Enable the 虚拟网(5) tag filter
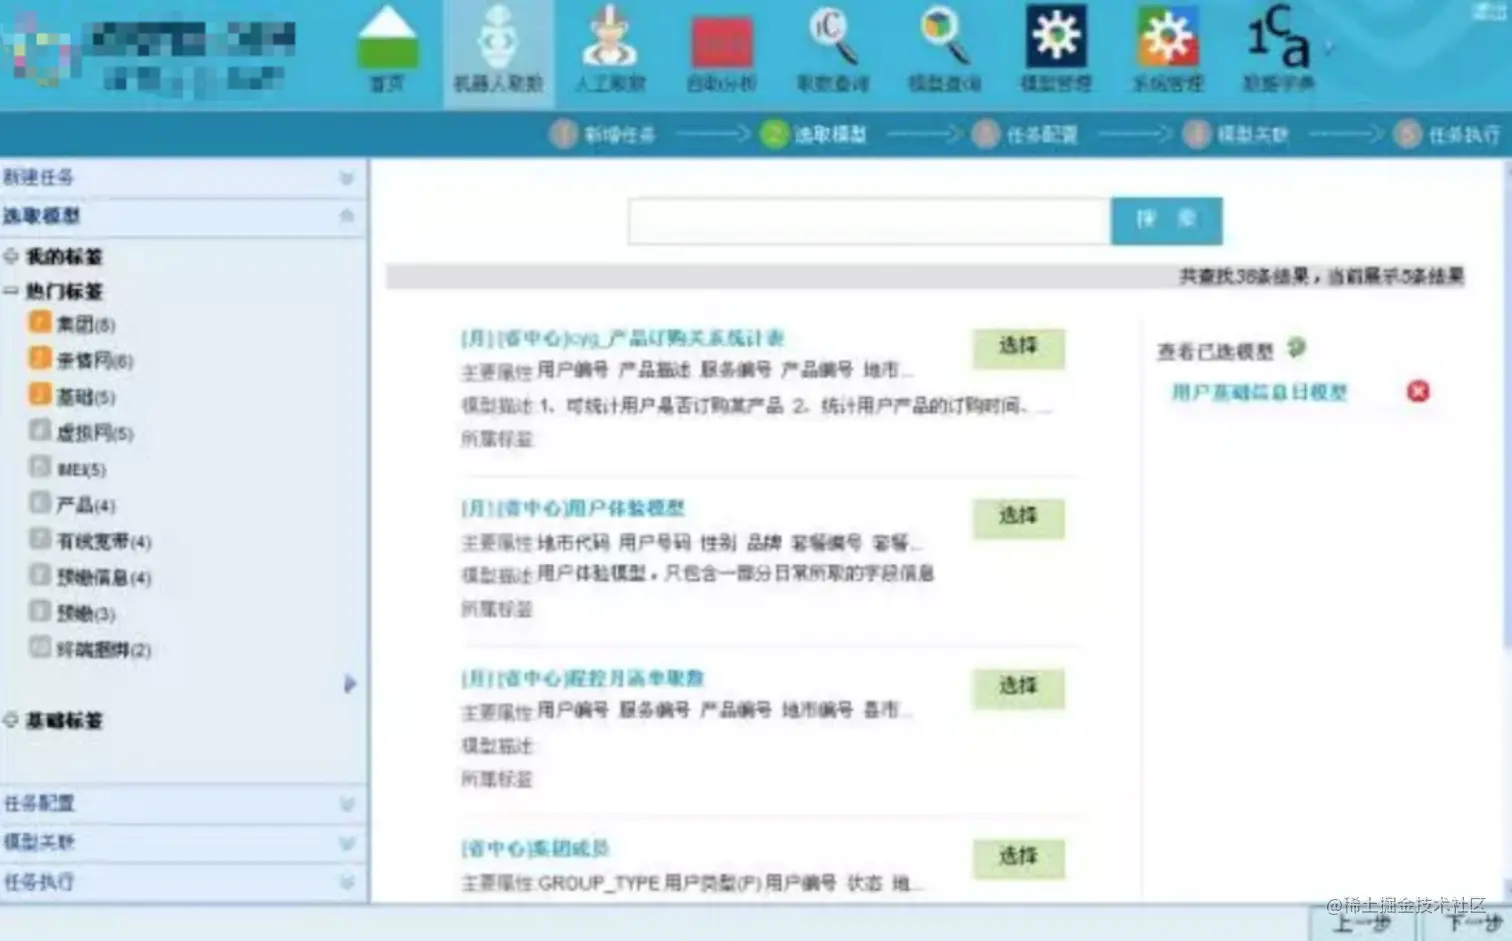This screenshot has width=1512, height=941. tap(39, 432)
